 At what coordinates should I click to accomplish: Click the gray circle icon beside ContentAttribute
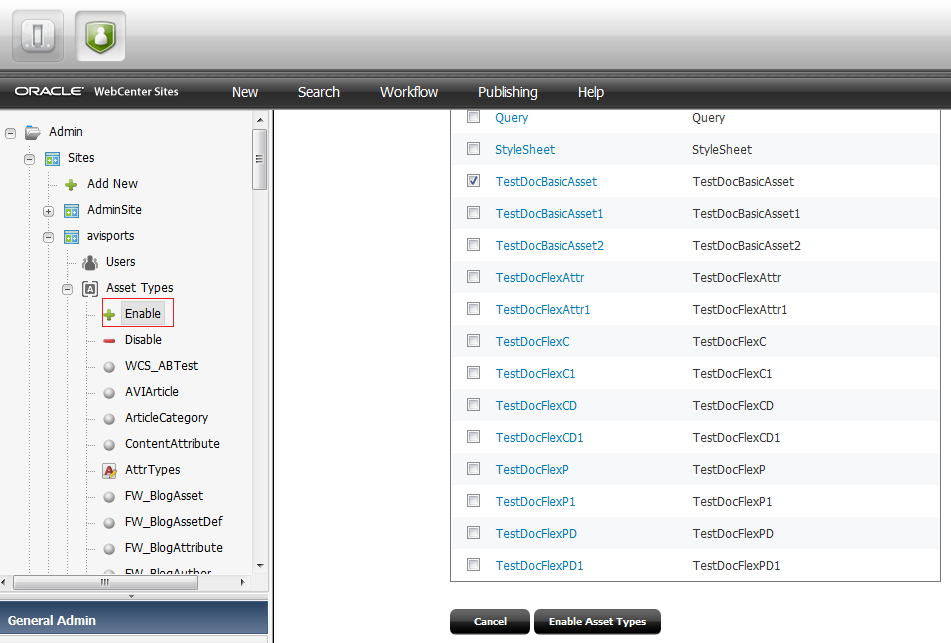coord(109,445)
